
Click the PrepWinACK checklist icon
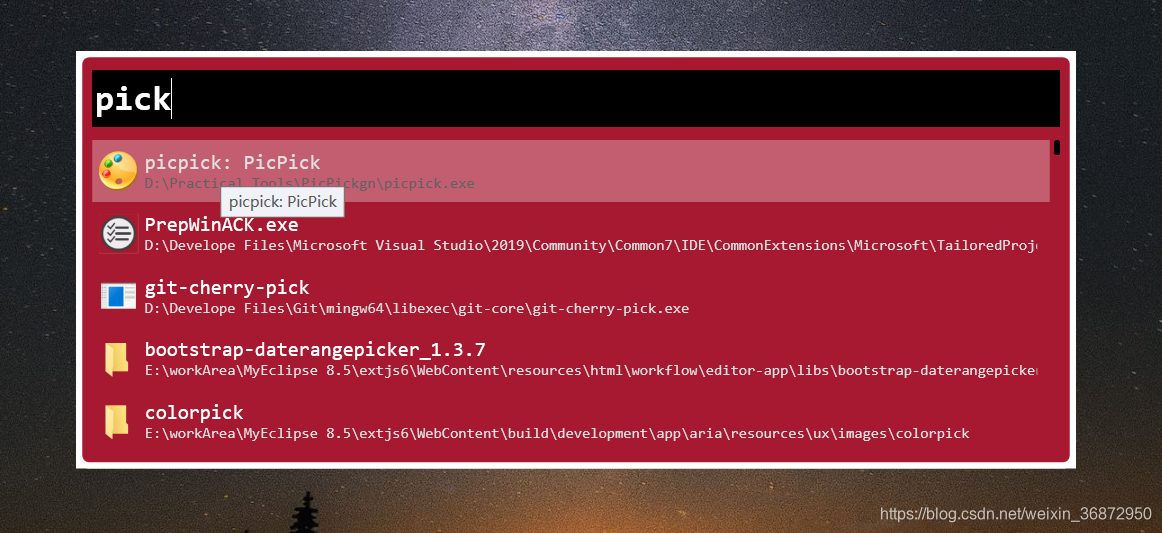(x=118, y=234)
